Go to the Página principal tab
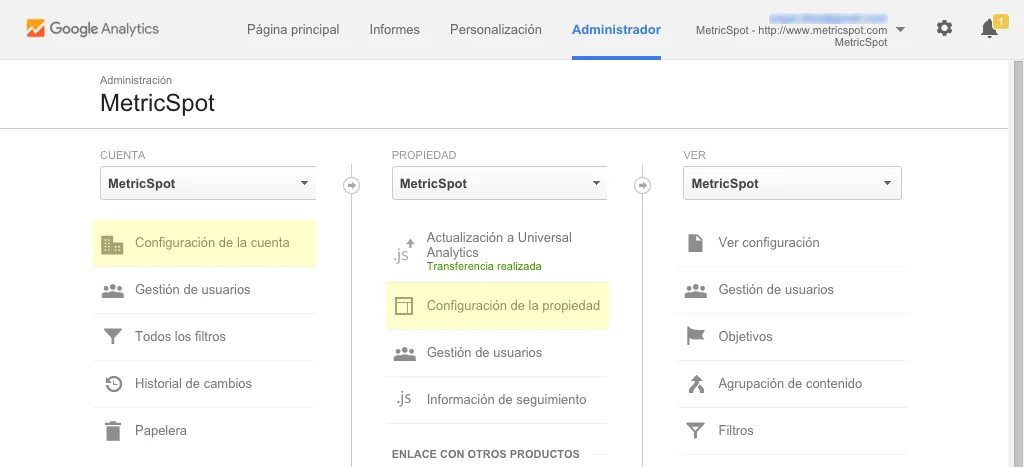The height and width of the screenshot is (467, 1024). pos(293,29)
